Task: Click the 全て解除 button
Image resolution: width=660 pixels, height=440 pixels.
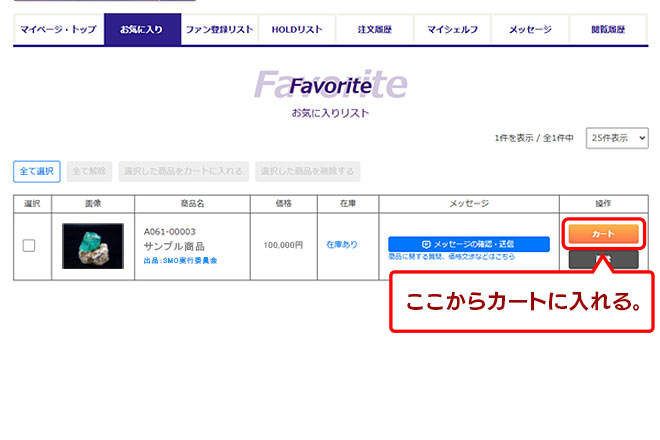Action: point(90,171)
